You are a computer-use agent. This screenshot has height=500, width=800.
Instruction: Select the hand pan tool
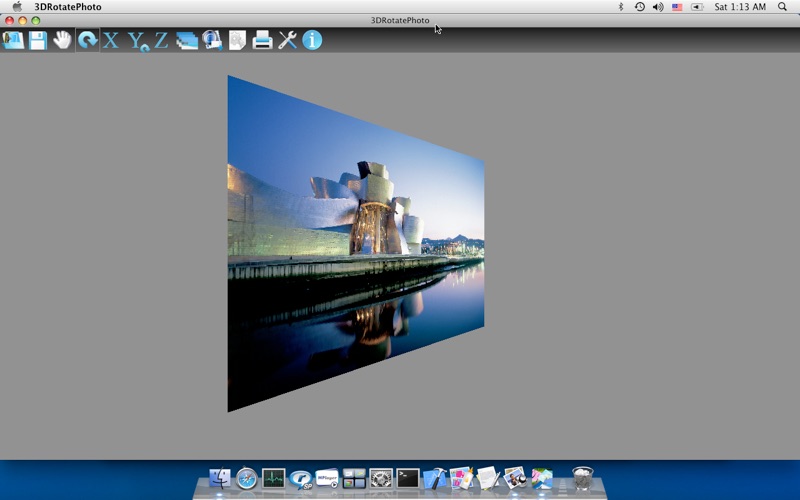(62, 40)
